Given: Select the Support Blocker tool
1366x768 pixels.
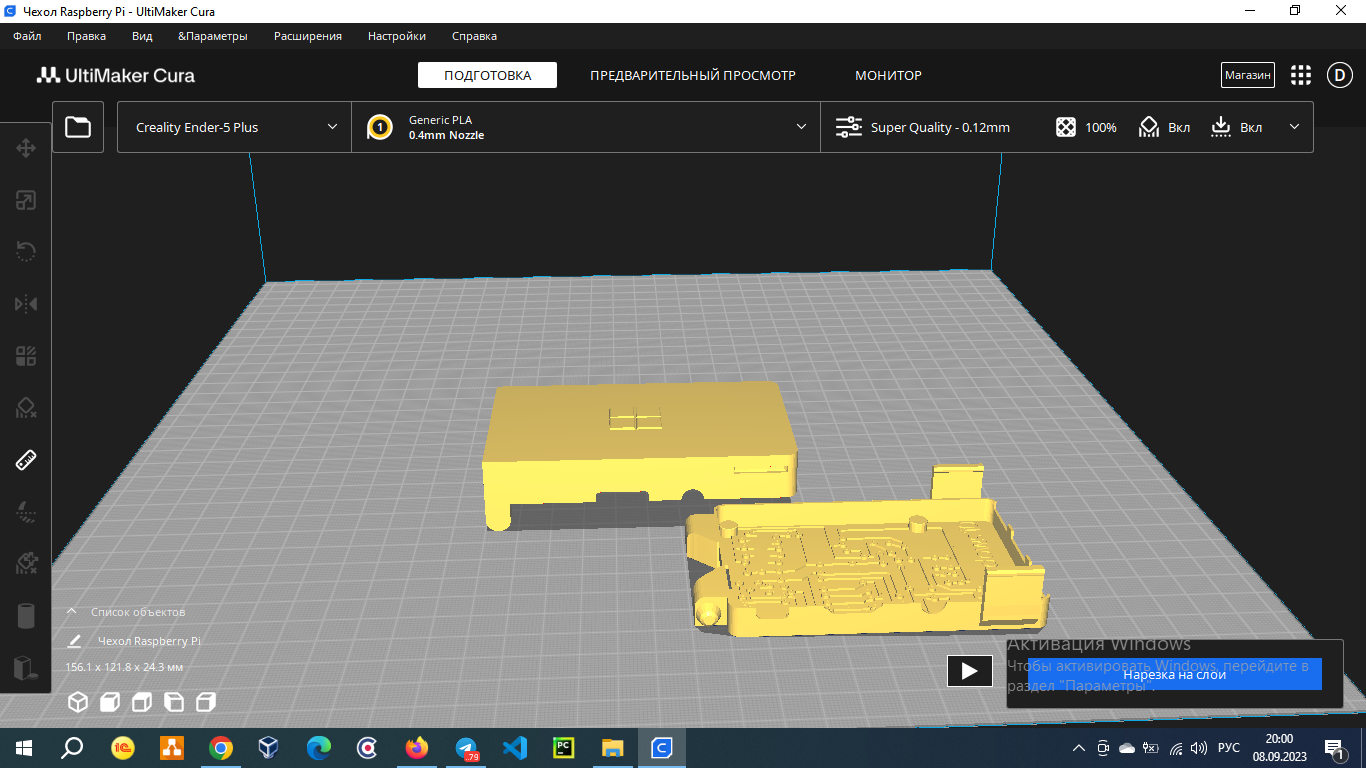Looking at the screenshot, I should [26, 408].
